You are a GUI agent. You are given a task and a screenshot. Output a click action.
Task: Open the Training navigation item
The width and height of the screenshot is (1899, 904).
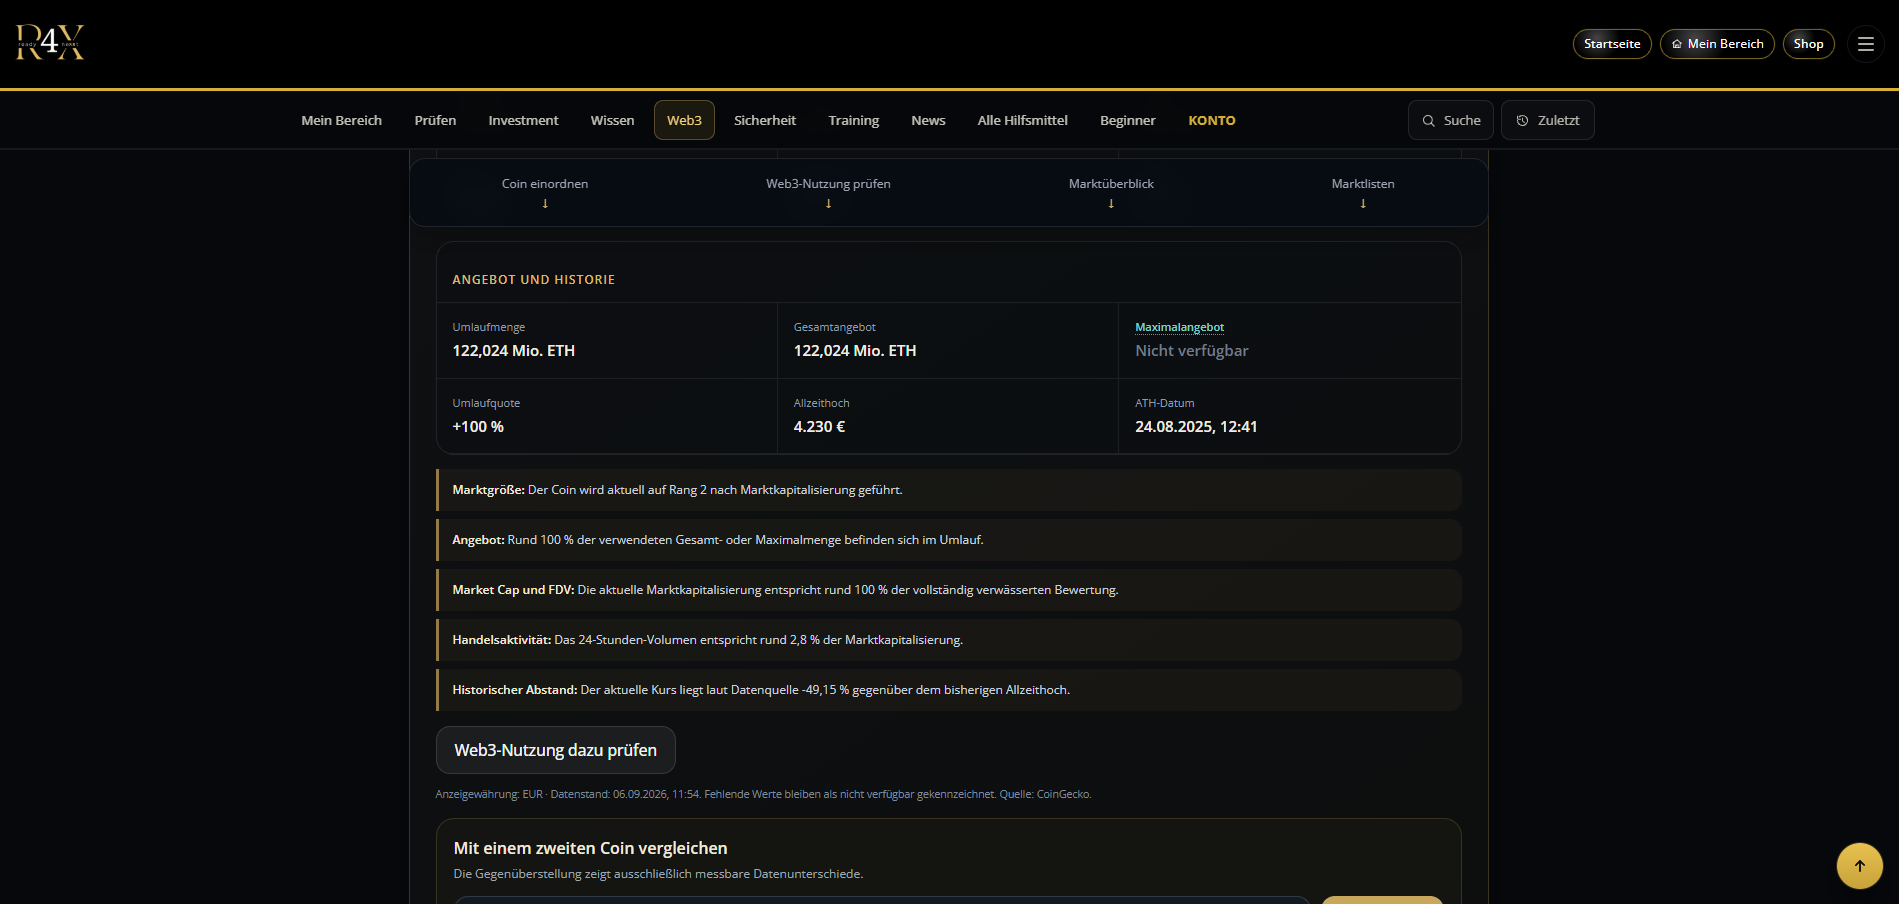click(854, 120)
